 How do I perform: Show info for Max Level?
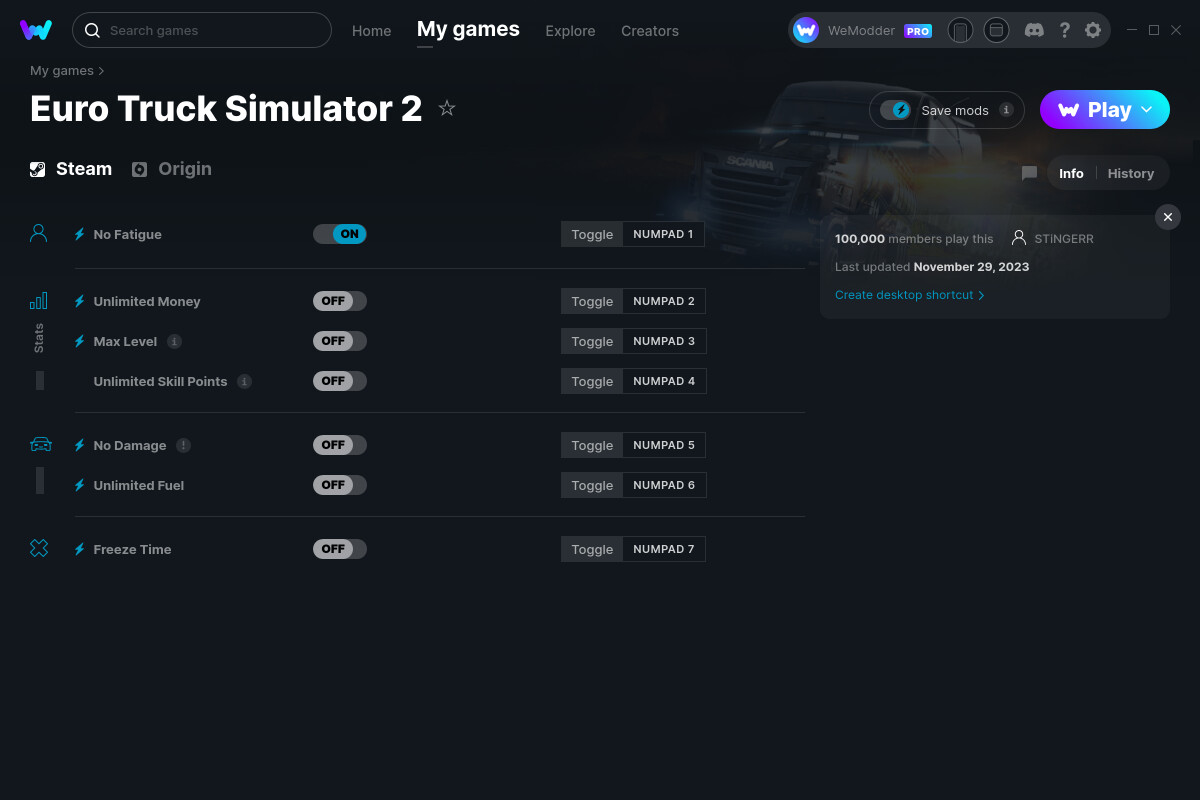coord(174,341)
